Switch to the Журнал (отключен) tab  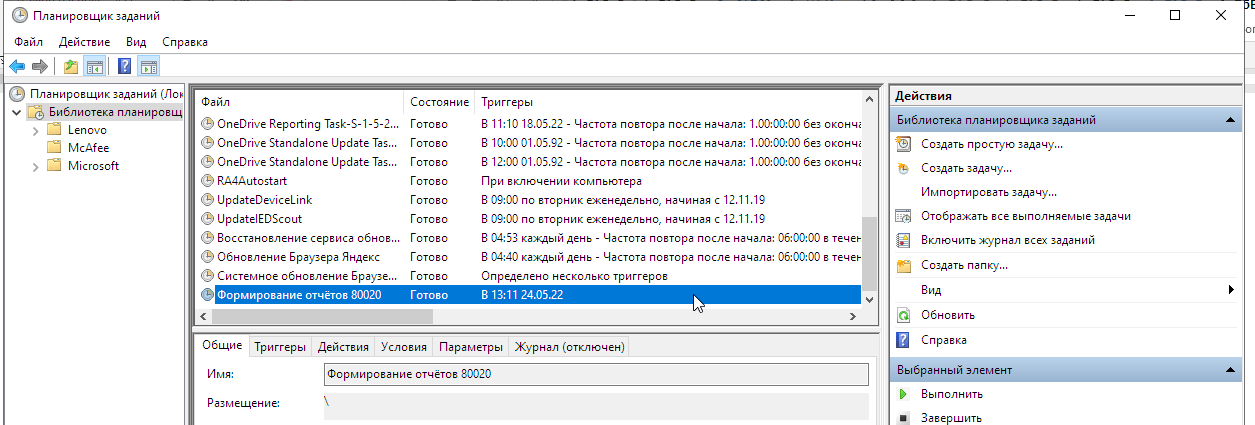point(569,347)
